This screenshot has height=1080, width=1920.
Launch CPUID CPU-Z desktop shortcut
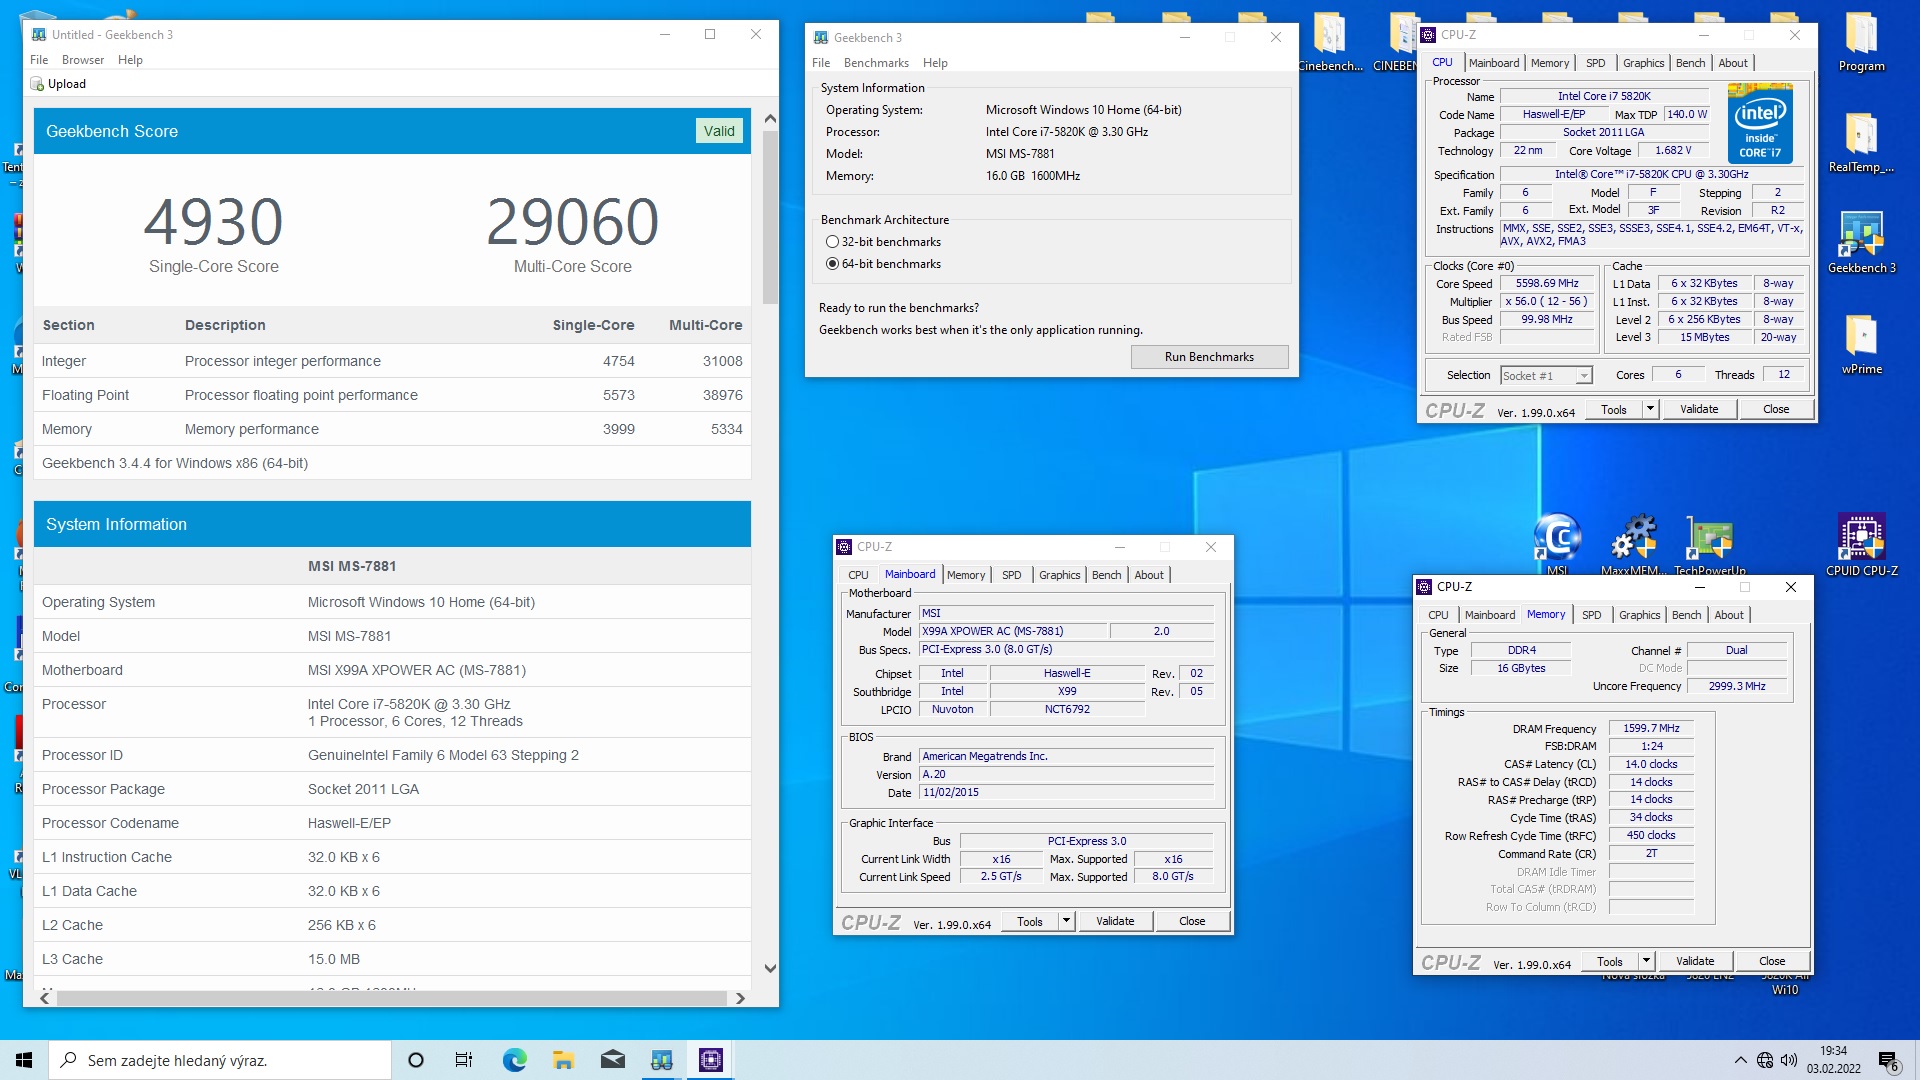click(1861, 545)
